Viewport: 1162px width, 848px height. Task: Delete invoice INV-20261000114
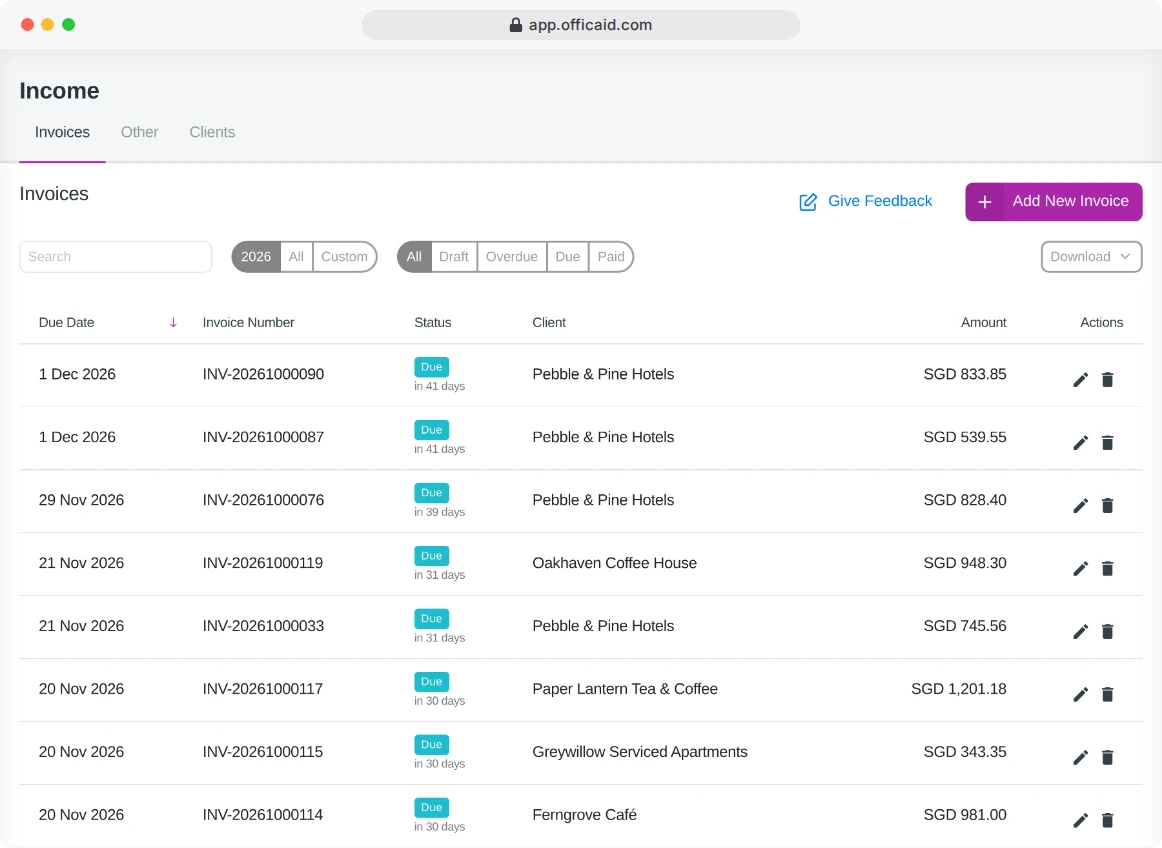[1107, 821]
